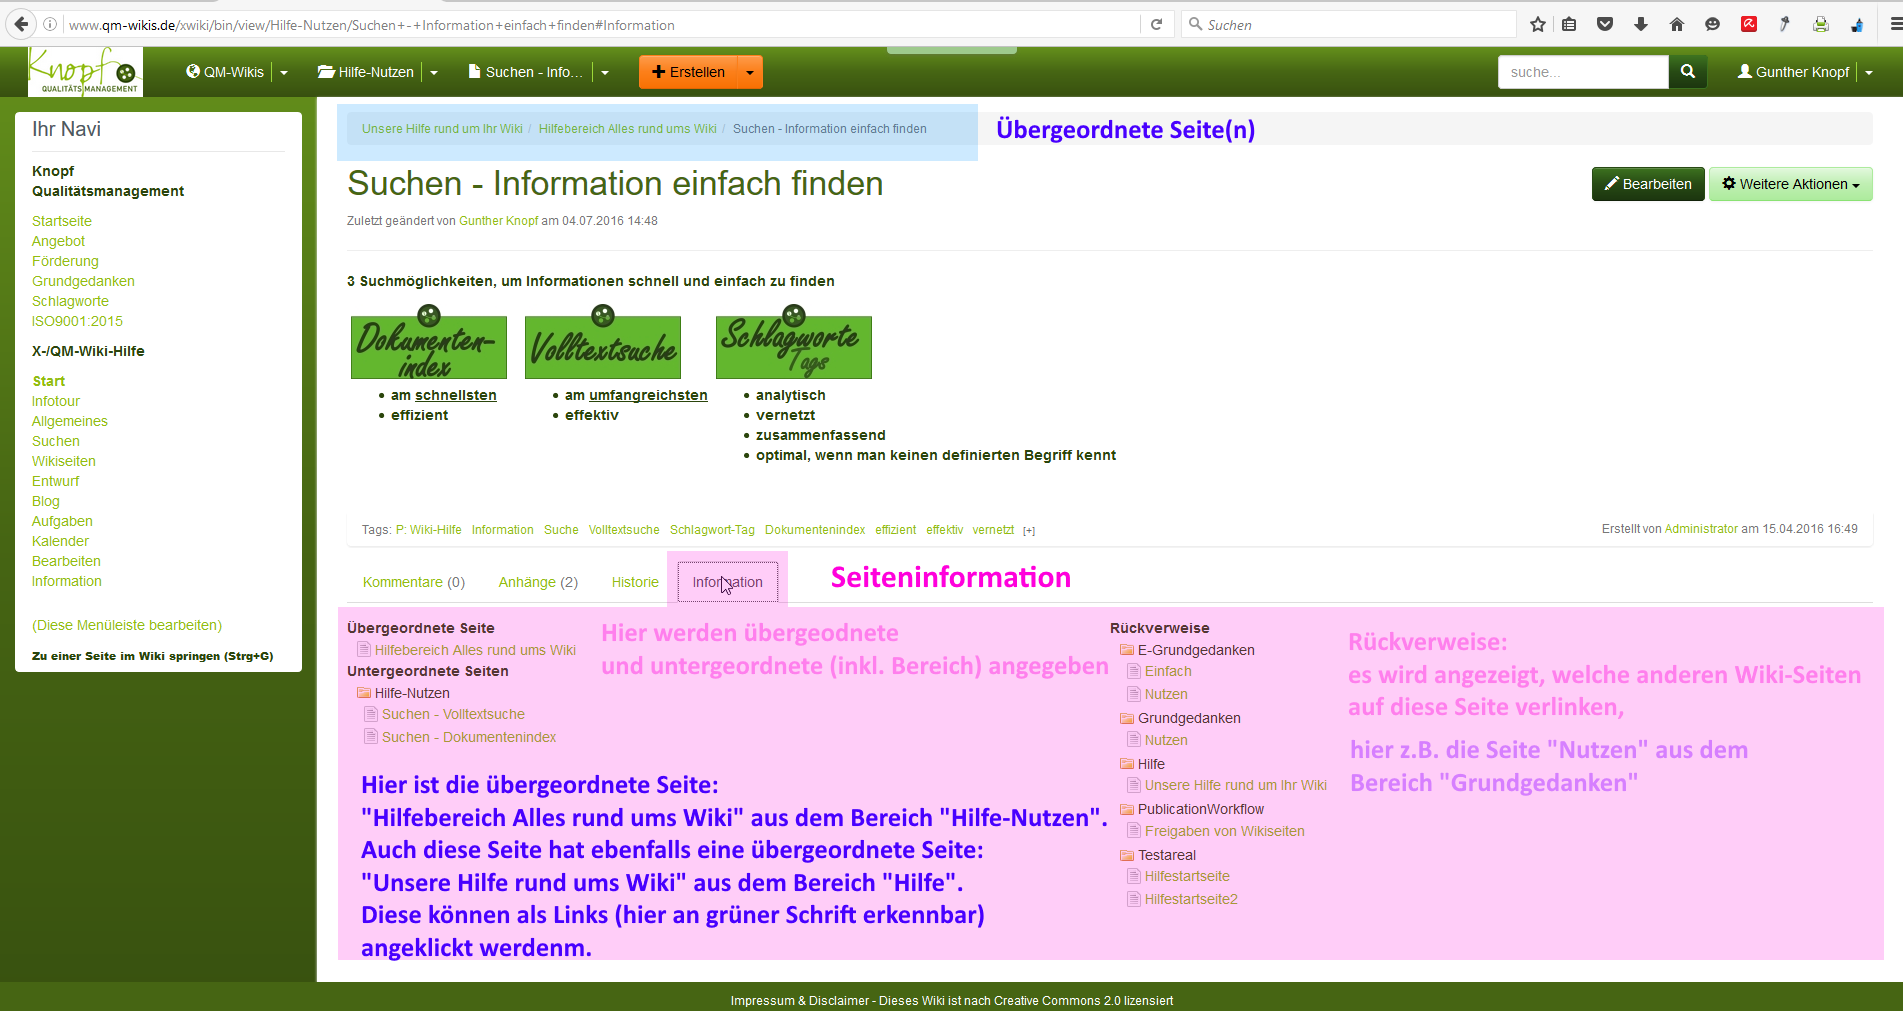The image size is (1903, 1011).
Task: Click into the wiki suche input field
Action: pyautogui.click(x=1582, y=72)
